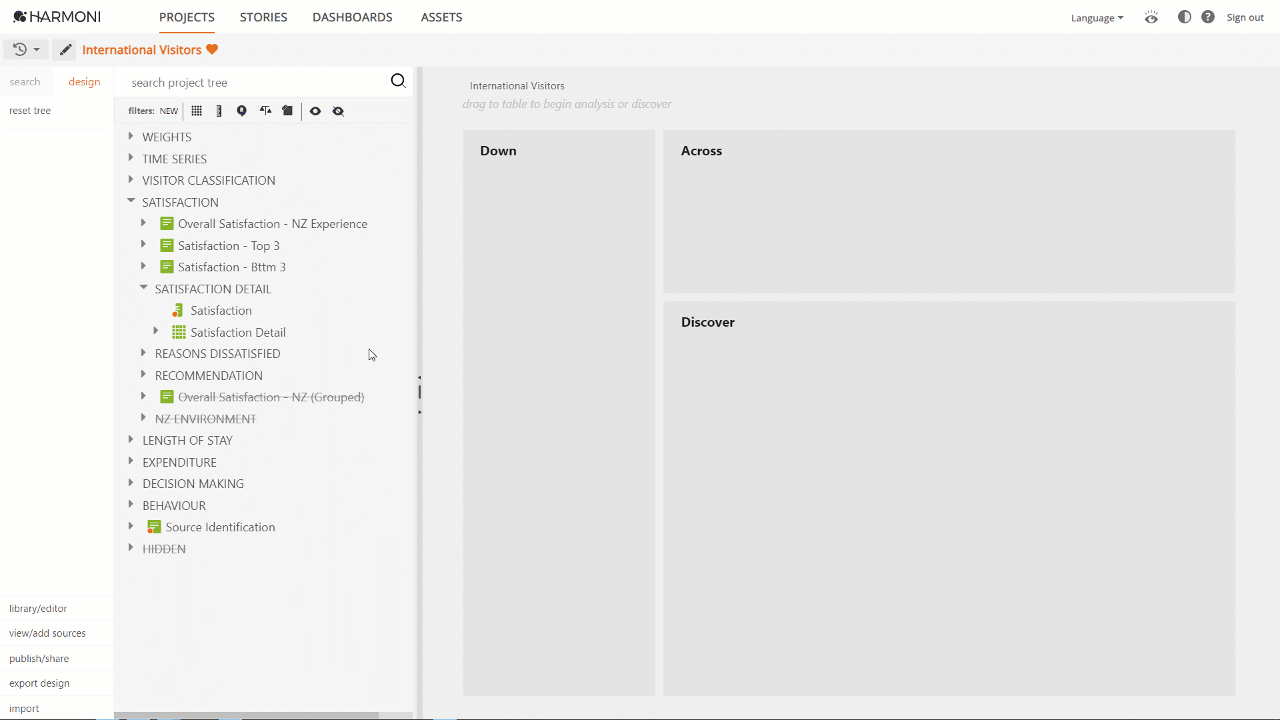Expand the VISITOR CLASSIFICATION folder
This screenshot has height=720, width=1280.
(x=131, y=180)
